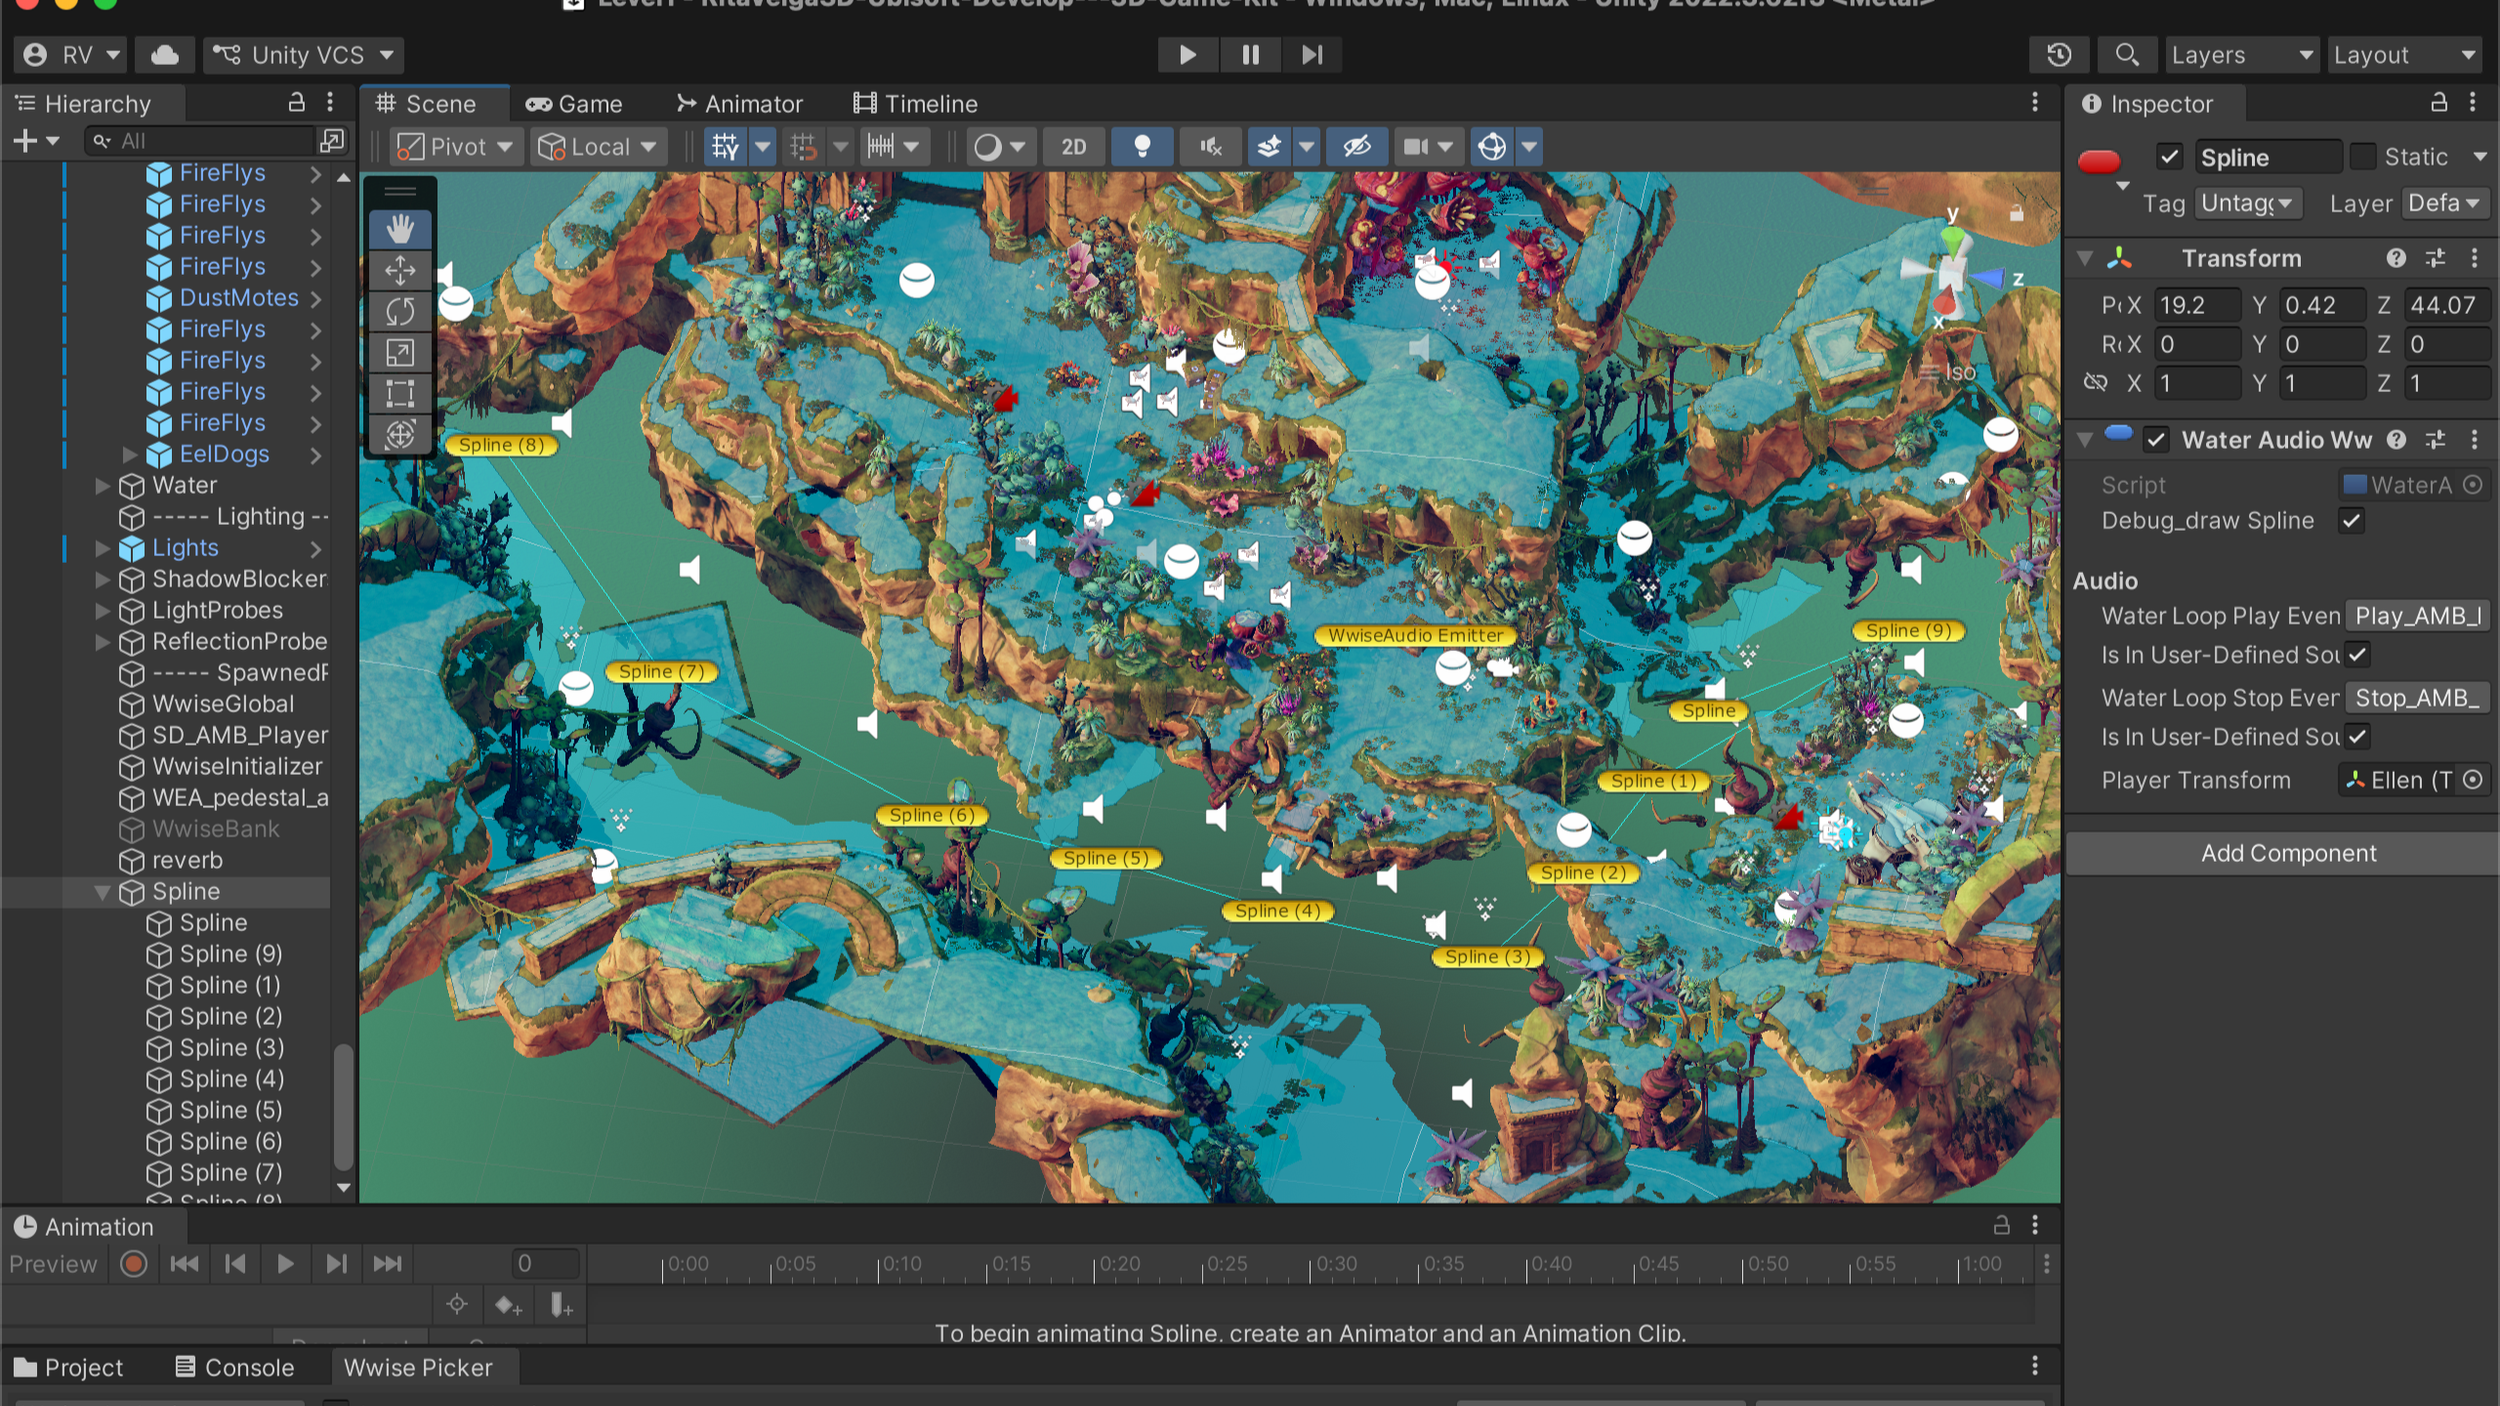
Task: Switch to the Console tab
Action: [x=235, y=1368]
